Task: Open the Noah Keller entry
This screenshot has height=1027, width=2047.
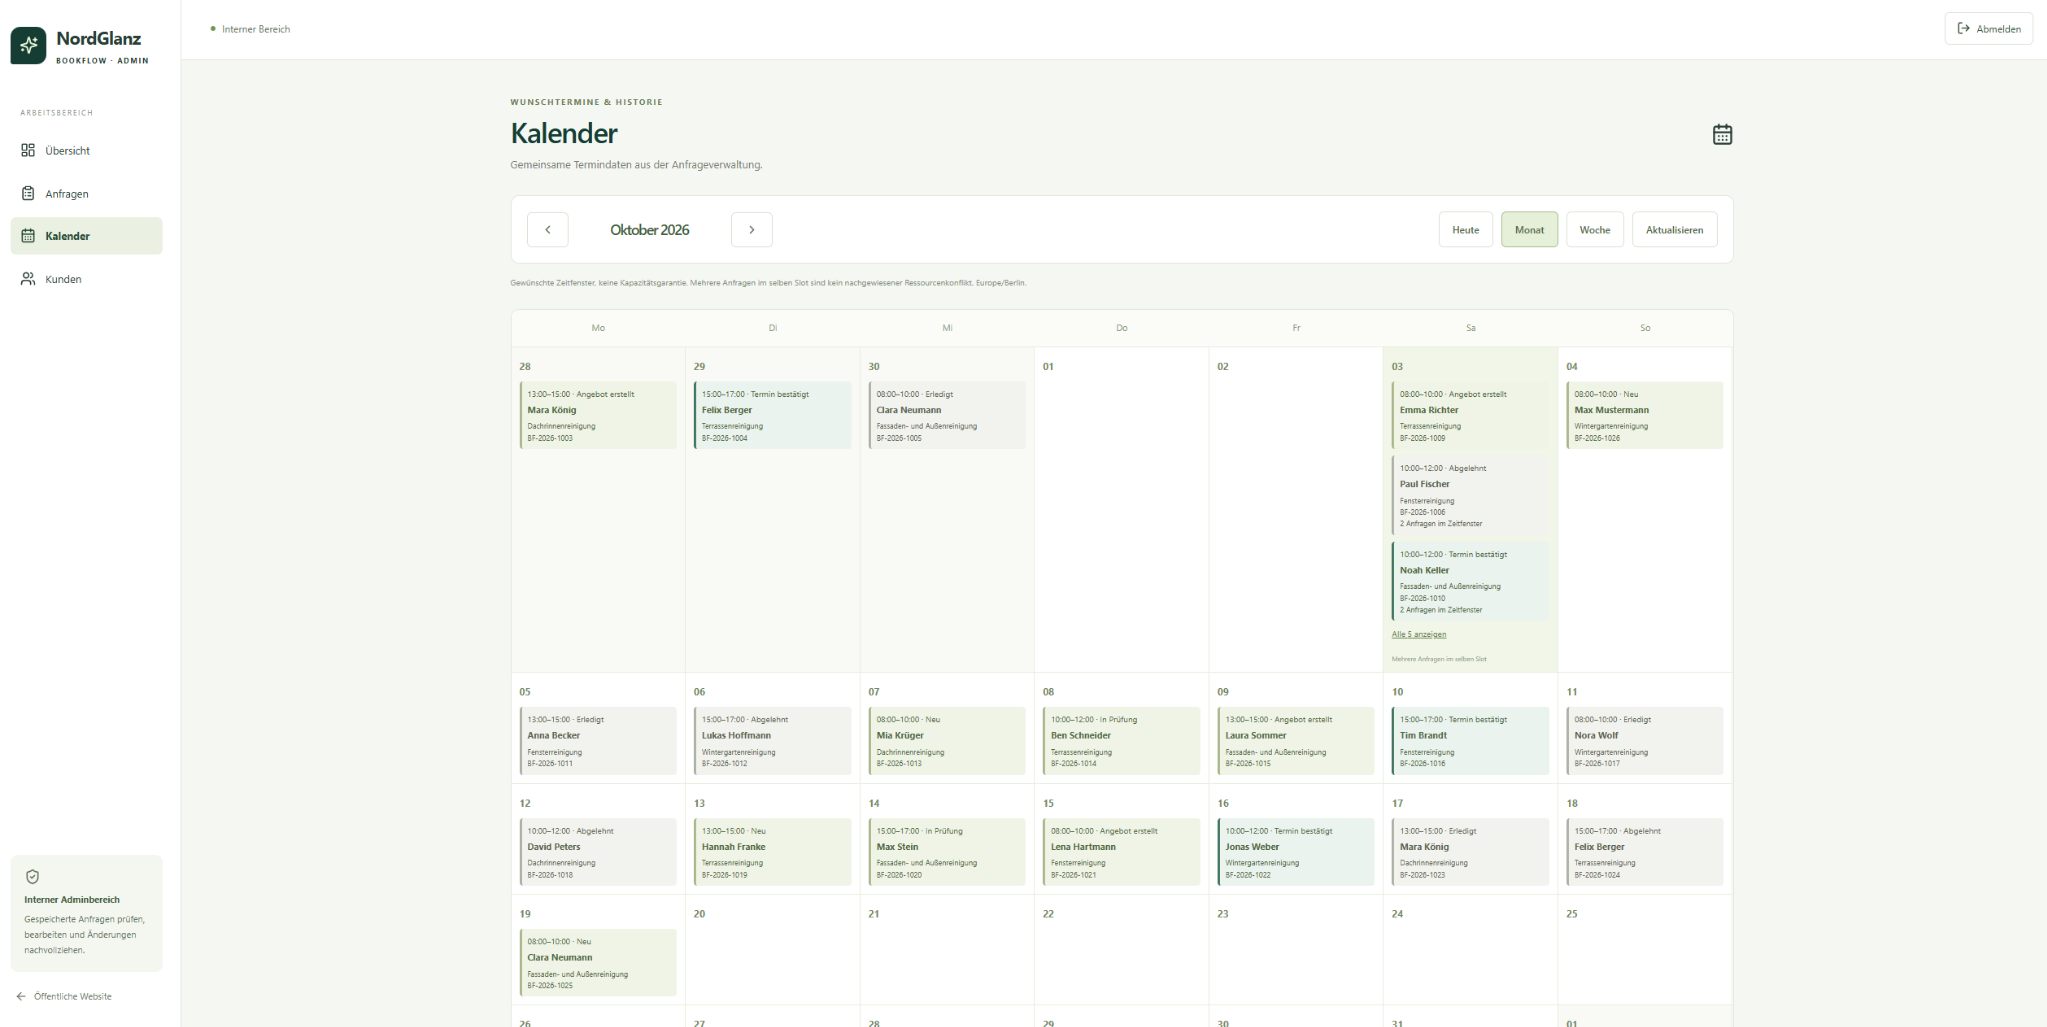Action: tap(1470, 581)
